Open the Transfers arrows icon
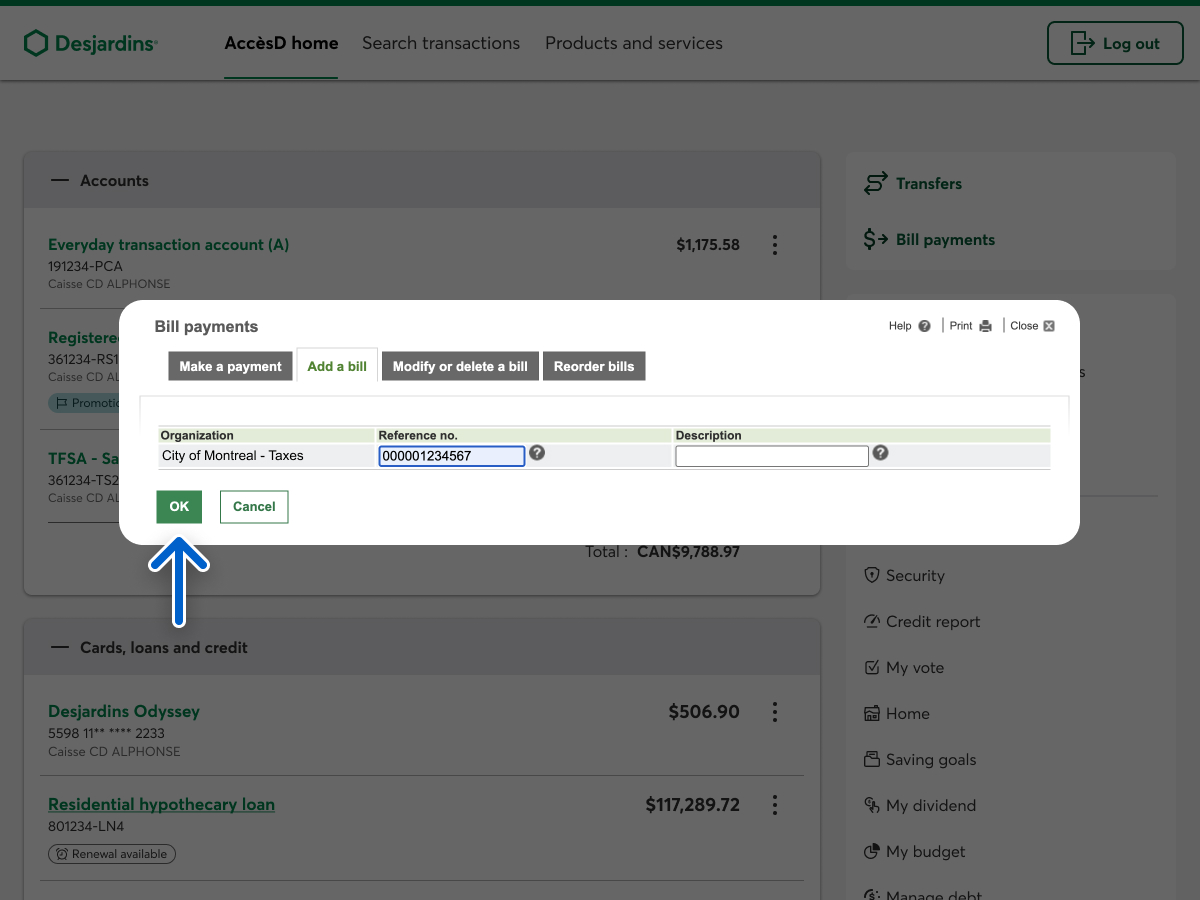This screenshot has height=900, width=1200. [x=875, y=184]
